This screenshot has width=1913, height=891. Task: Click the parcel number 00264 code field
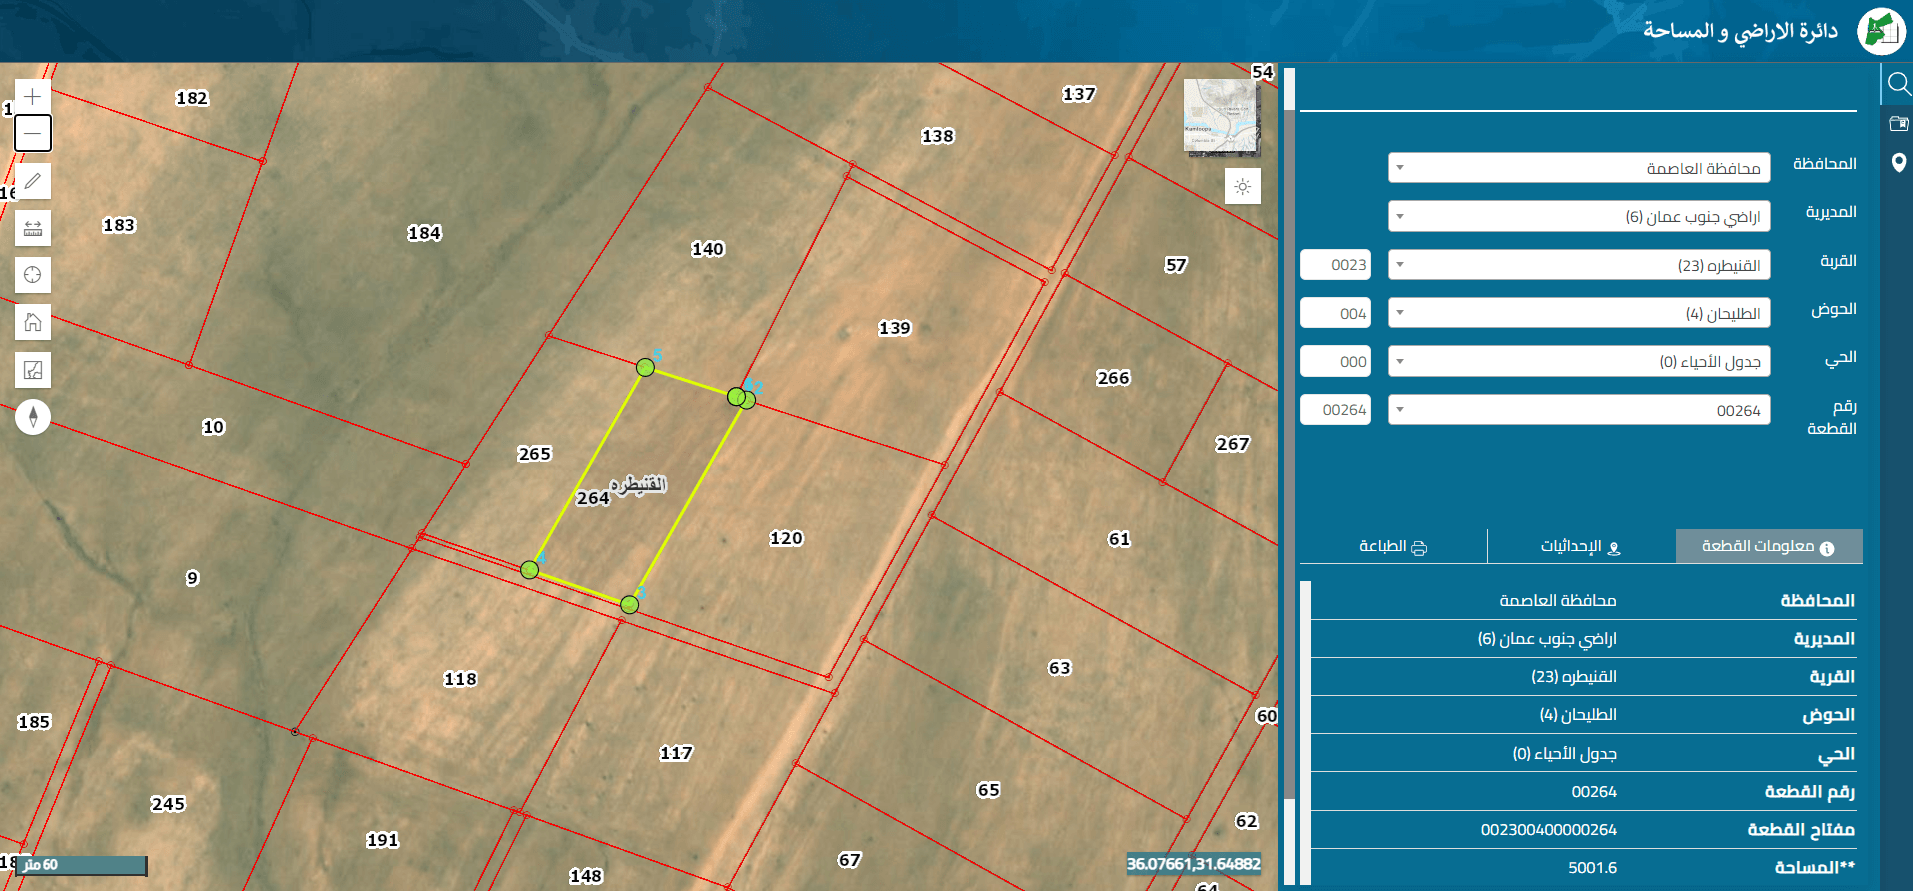tap(1335, 410)
